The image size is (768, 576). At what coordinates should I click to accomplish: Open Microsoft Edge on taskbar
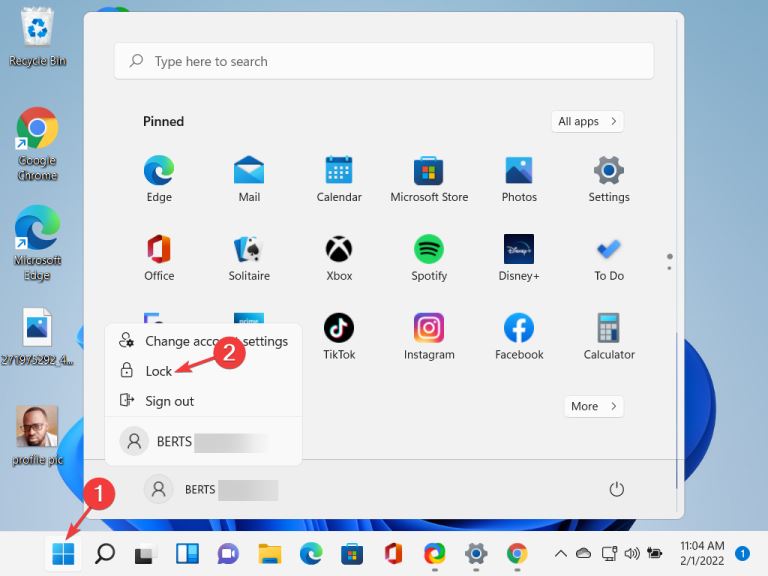click(311, 553)
